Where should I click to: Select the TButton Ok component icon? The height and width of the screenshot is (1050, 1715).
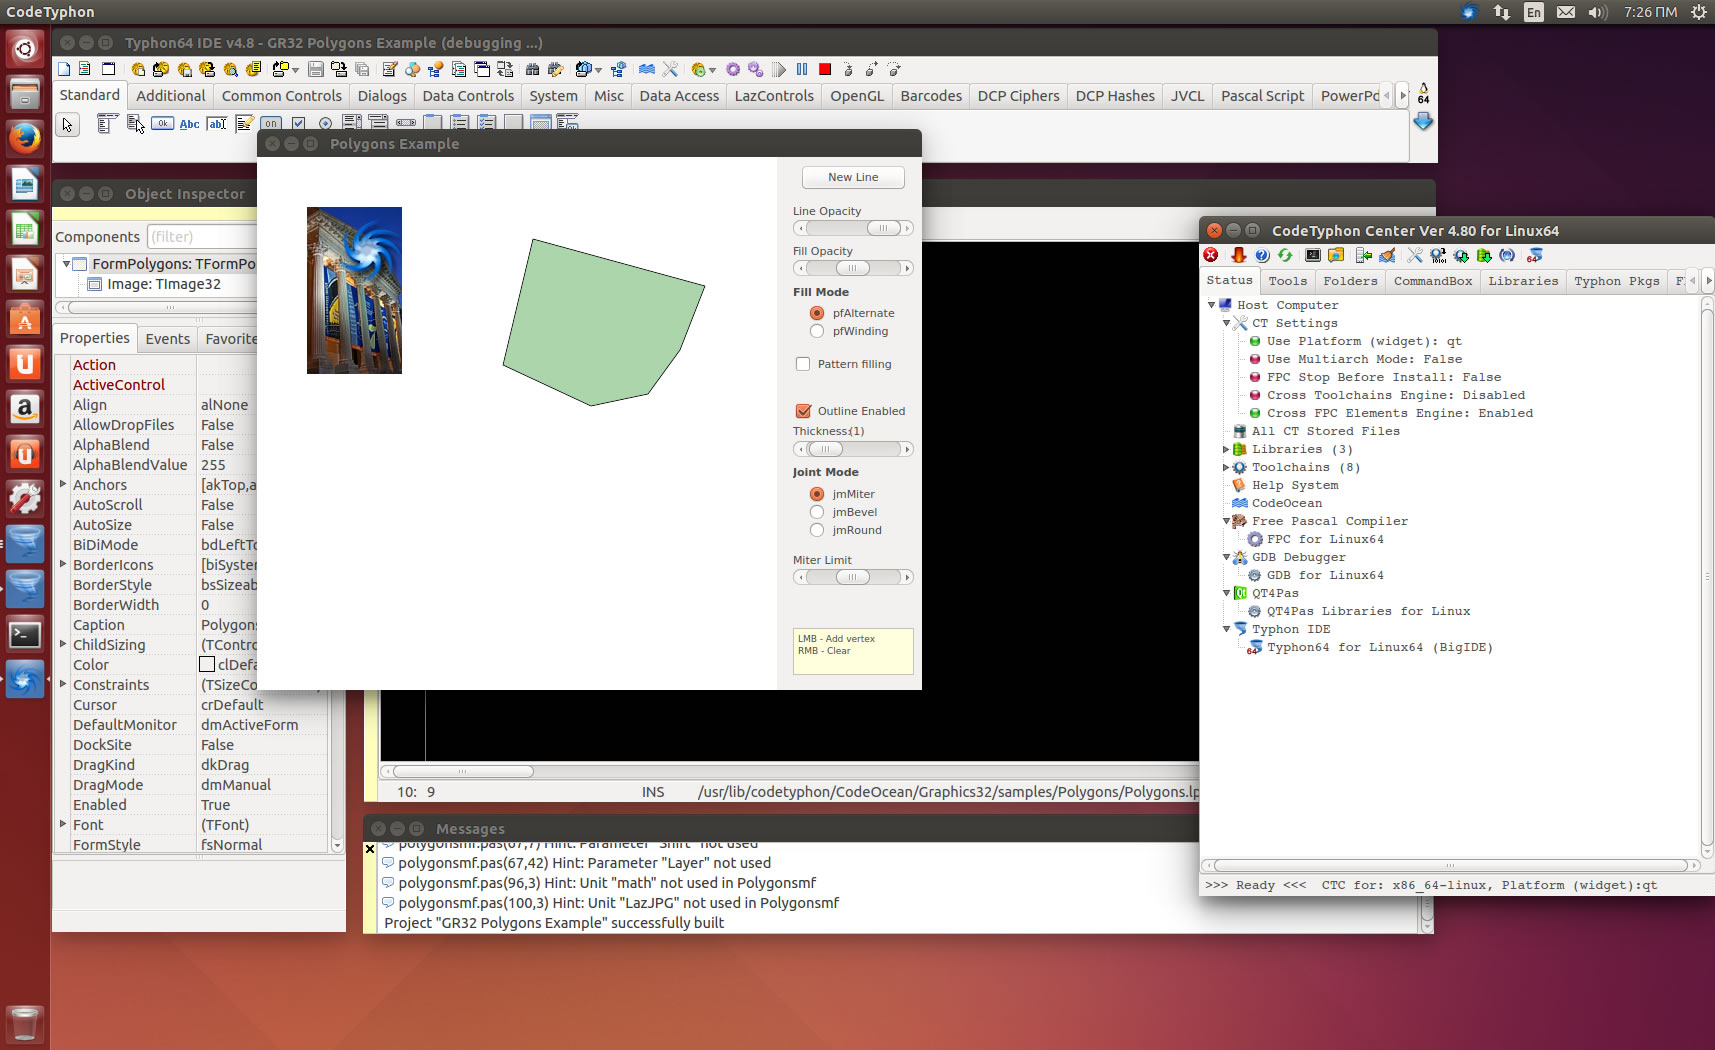pyautogui.click(x=162, y=123)
